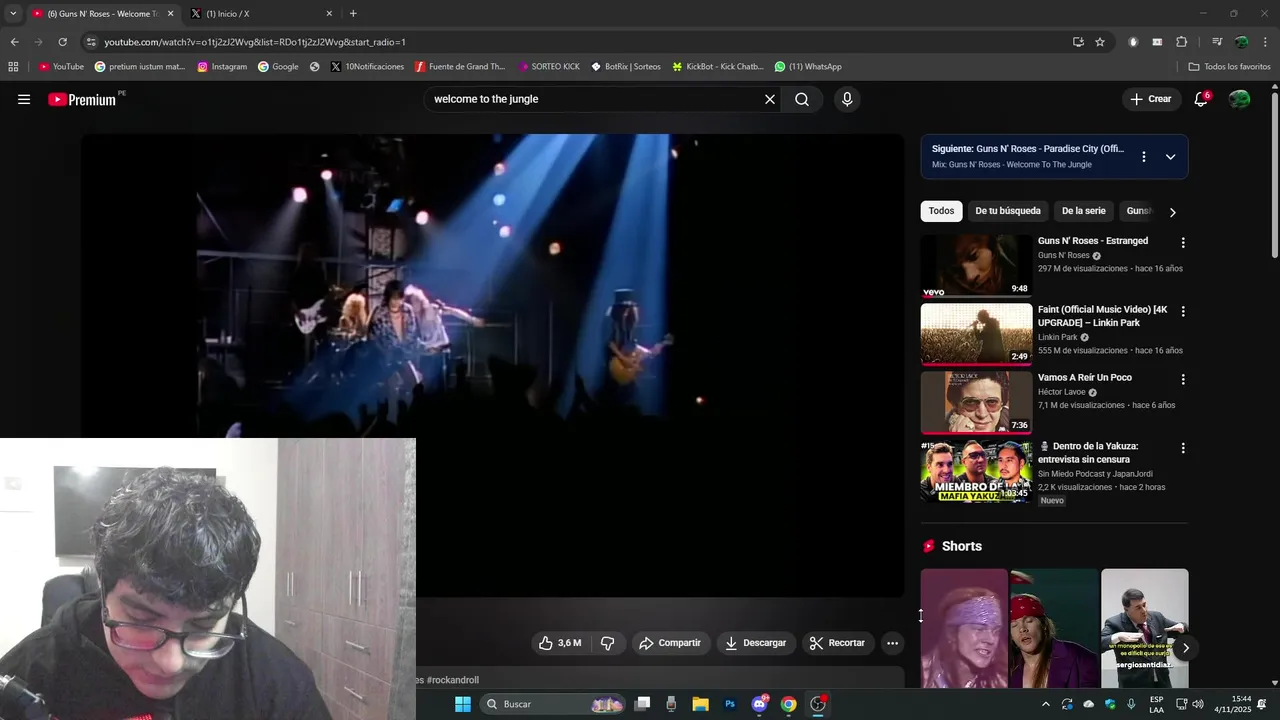
Task: Open tab search dropdown in title bar
Action: click(x=13, y=14)
